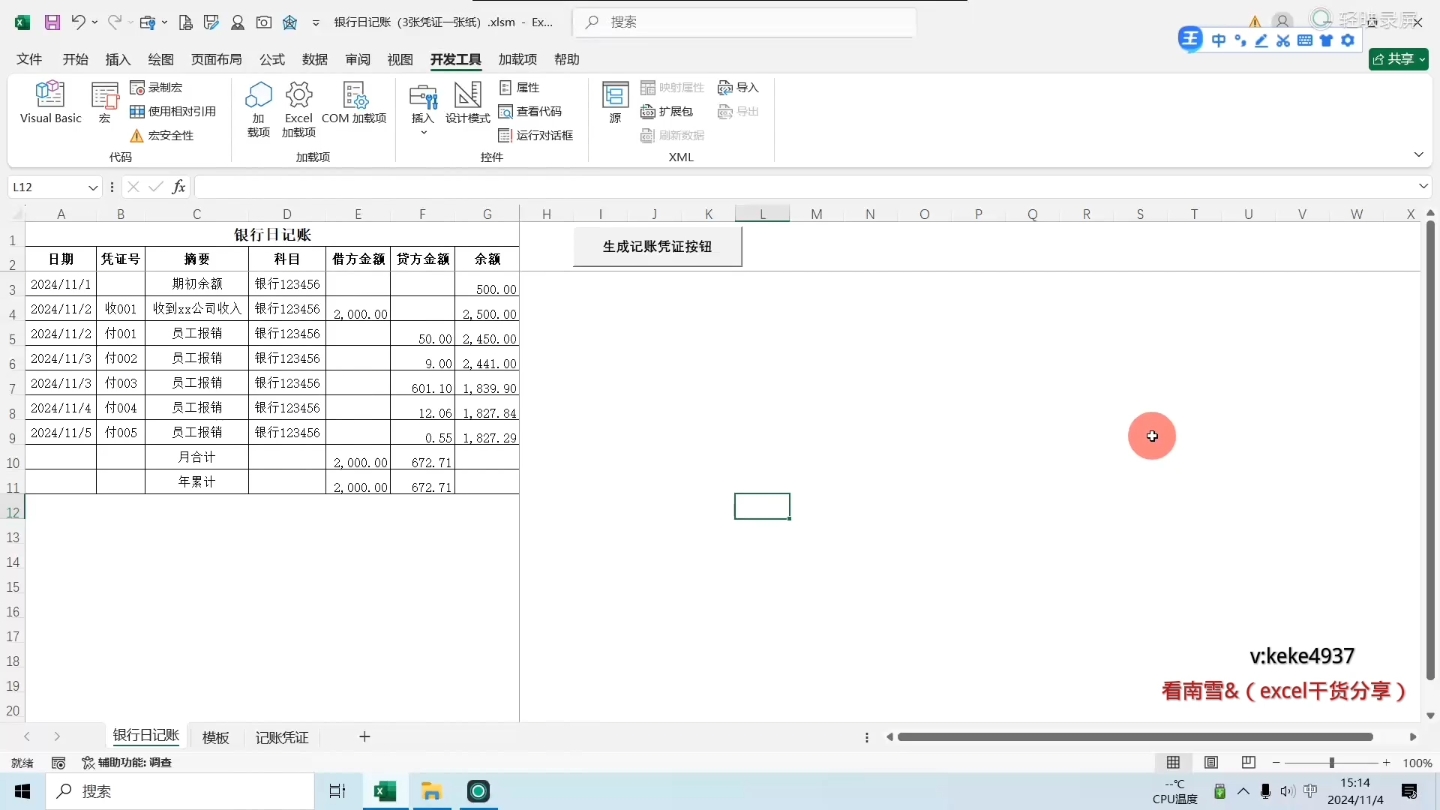Image resolution: width=1440 pixels, height=810 pixels.
Task: Switch to the 视图 View tab
Action: click(400, 60)
